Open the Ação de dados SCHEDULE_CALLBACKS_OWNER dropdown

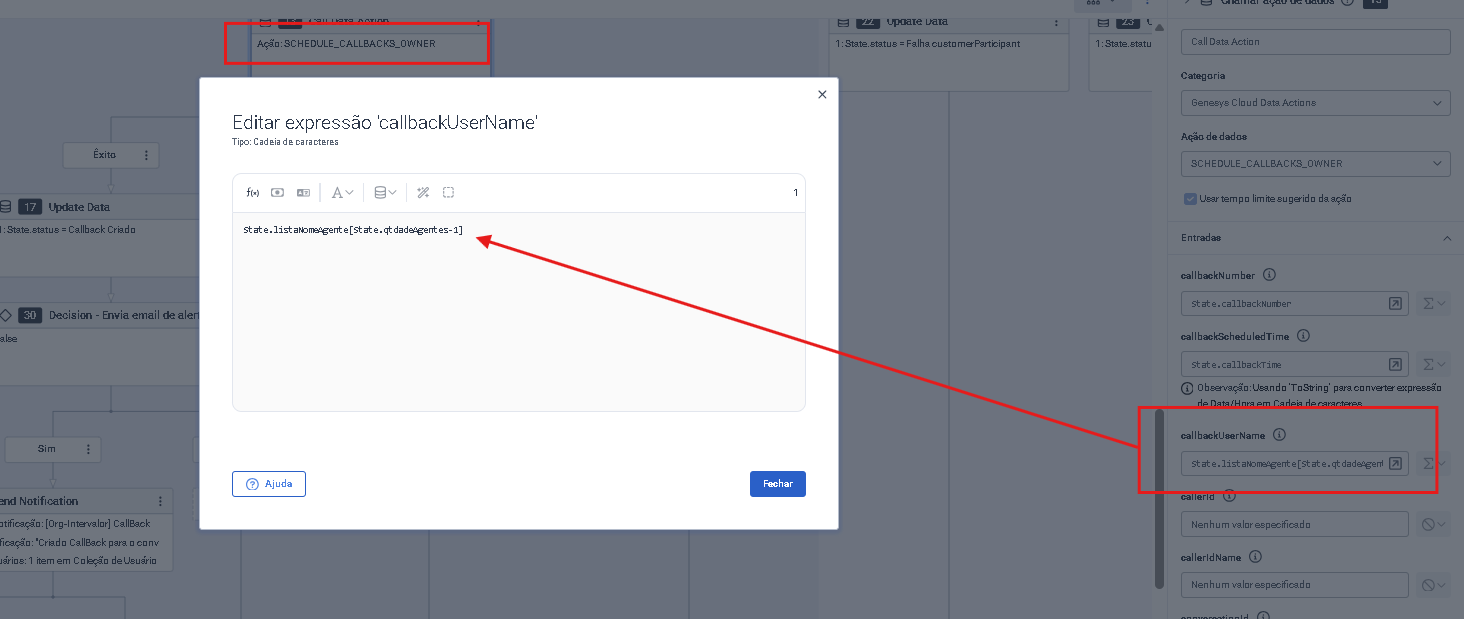[x=1315, y=164]
